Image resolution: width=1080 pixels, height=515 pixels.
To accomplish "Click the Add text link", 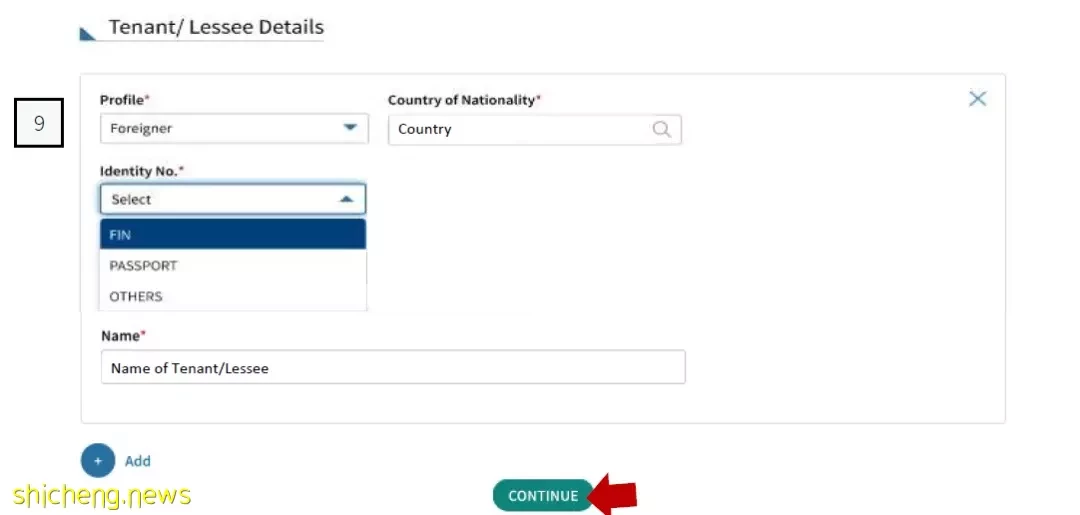I will click(x=138, y=461).
